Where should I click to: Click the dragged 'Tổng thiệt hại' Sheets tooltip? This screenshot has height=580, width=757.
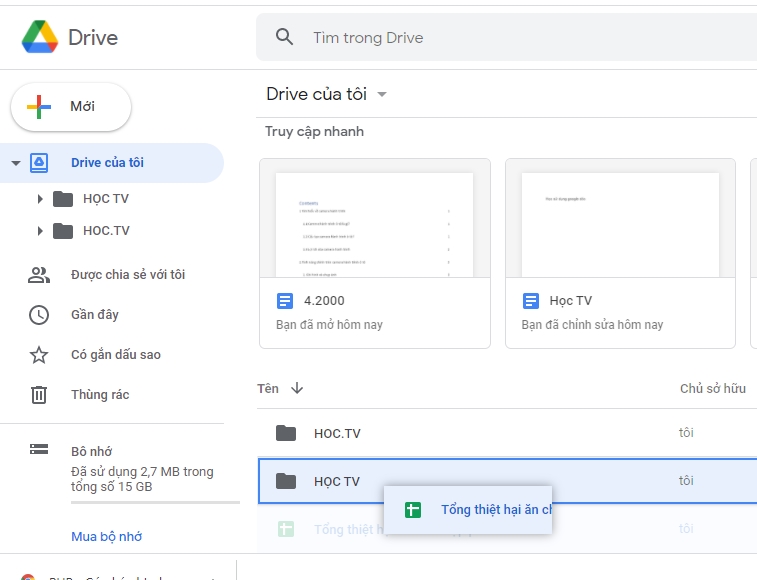468,510
